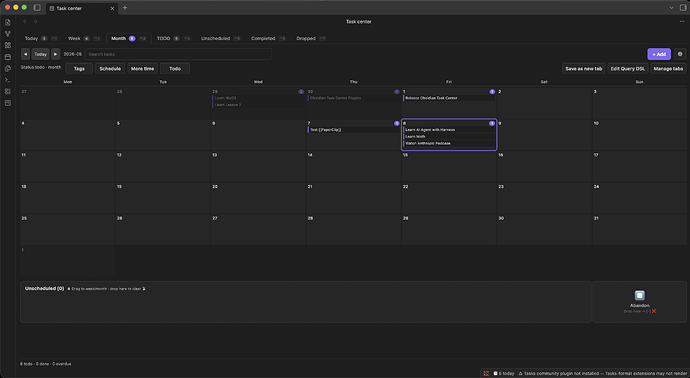Open the Unscheduled tab
This screenshot has height=378, width=690.
pos(221,38)
